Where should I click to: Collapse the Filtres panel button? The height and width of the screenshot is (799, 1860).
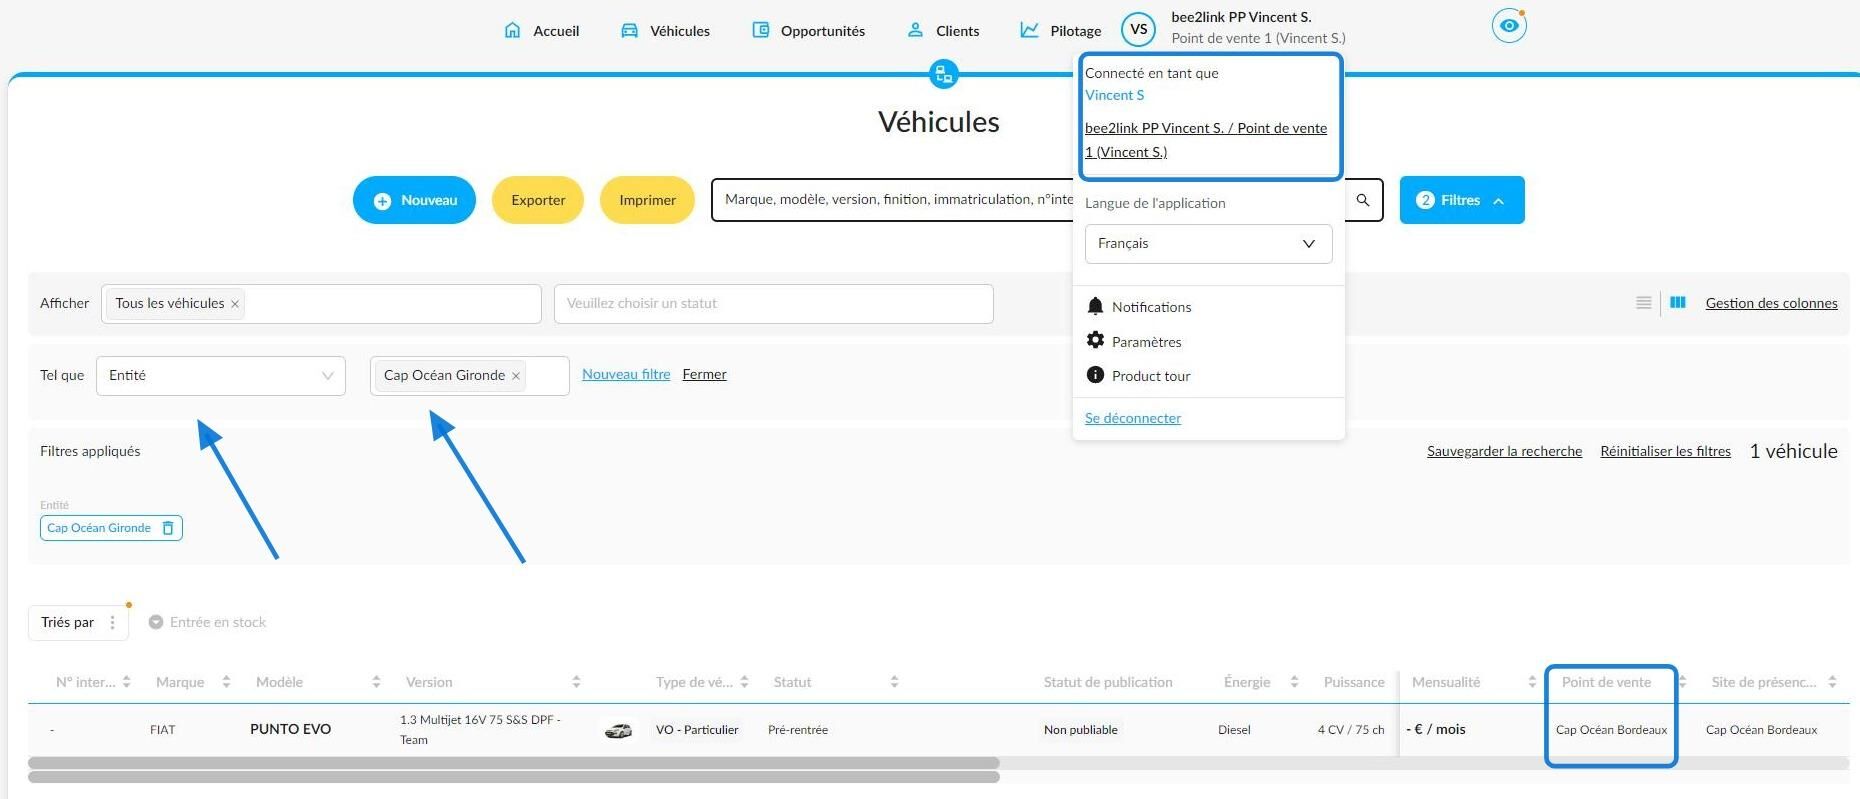tap(1462, 200)
